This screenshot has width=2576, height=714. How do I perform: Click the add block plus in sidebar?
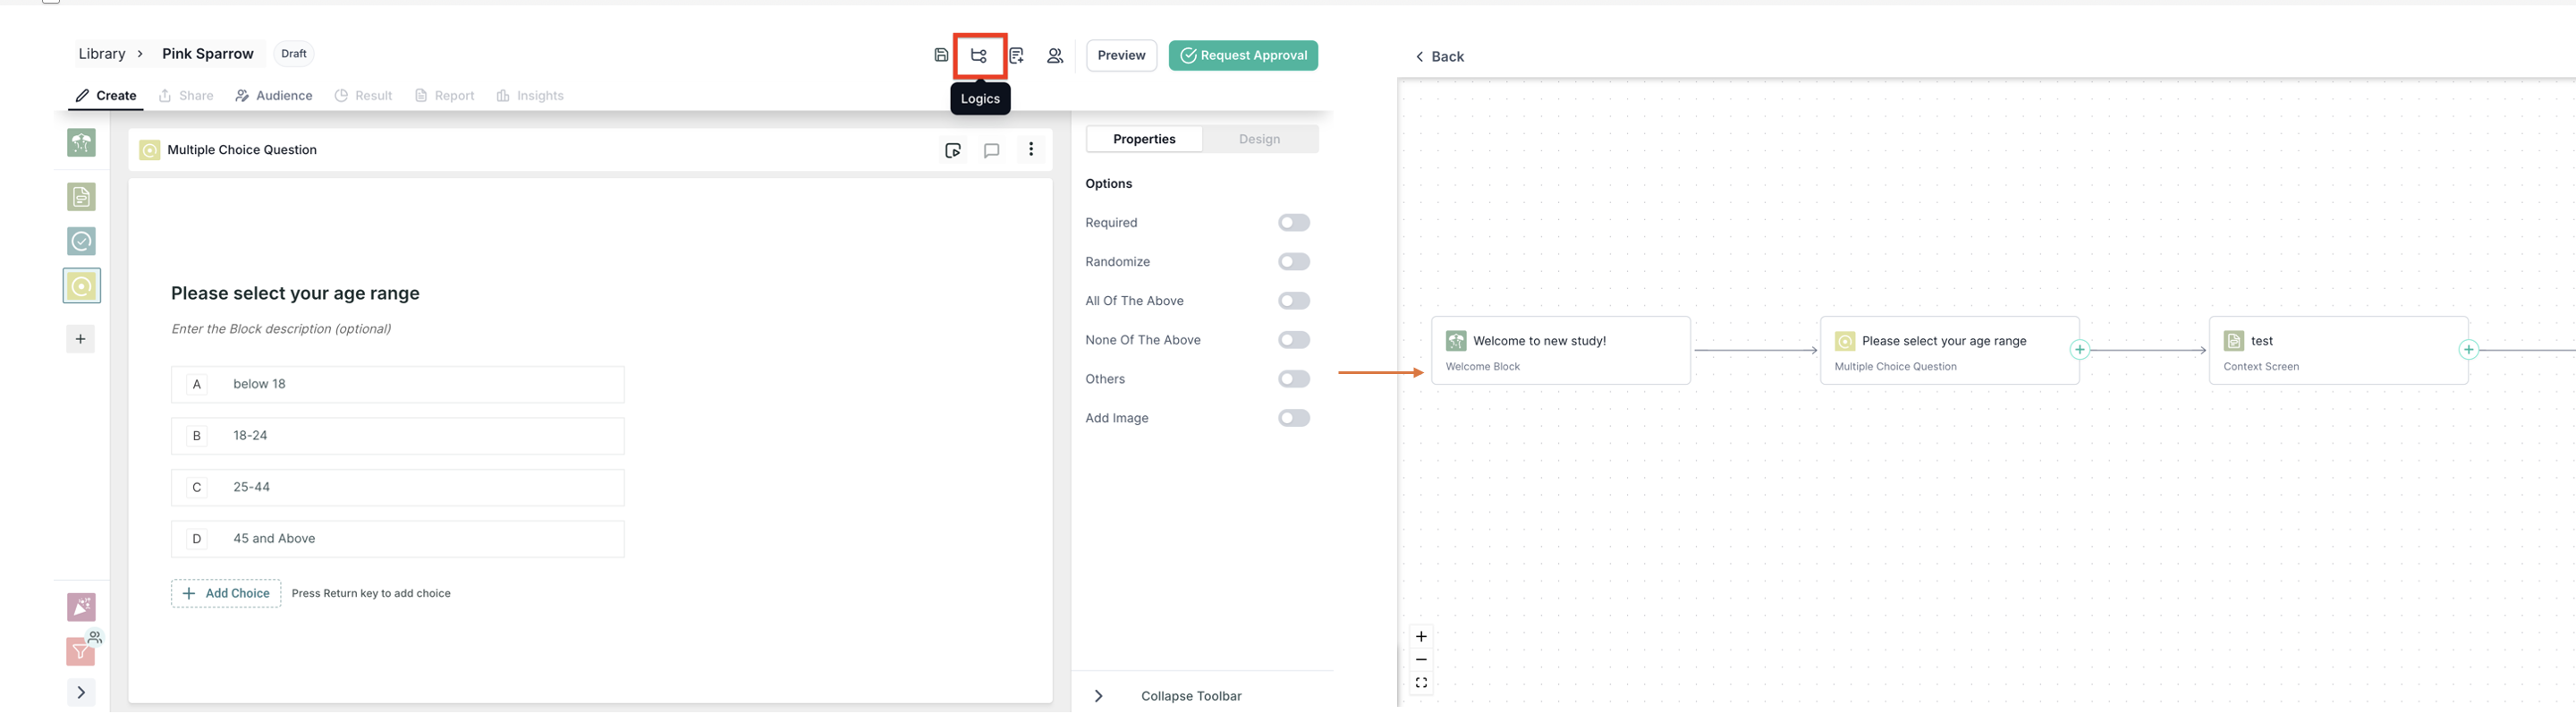pyautogui.click(x=81, y=339)
